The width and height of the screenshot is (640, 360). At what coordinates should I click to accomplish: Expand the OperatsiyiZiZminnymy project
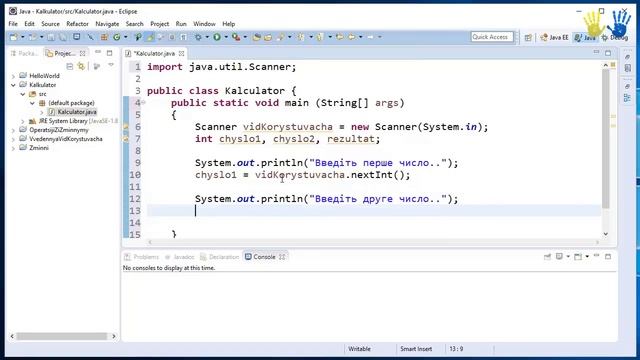(13, 130)
